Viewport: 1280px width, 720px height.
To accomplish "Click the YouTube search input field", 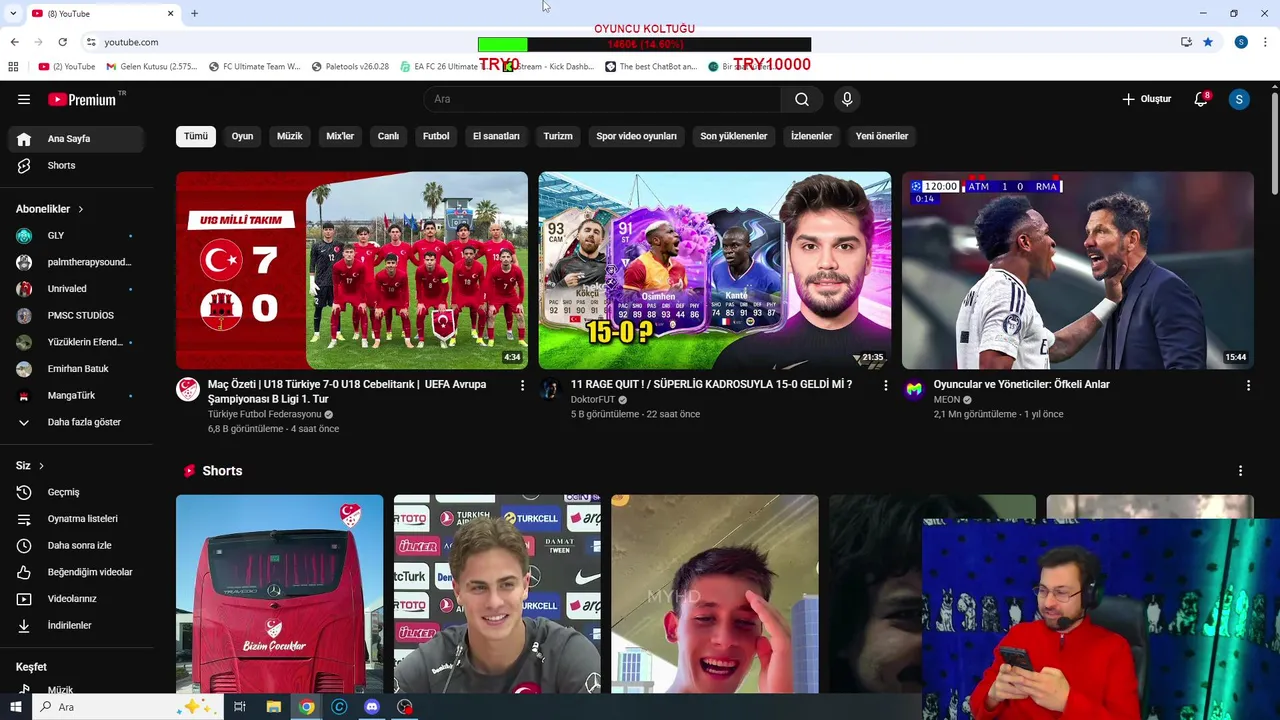I will (602, 99).
